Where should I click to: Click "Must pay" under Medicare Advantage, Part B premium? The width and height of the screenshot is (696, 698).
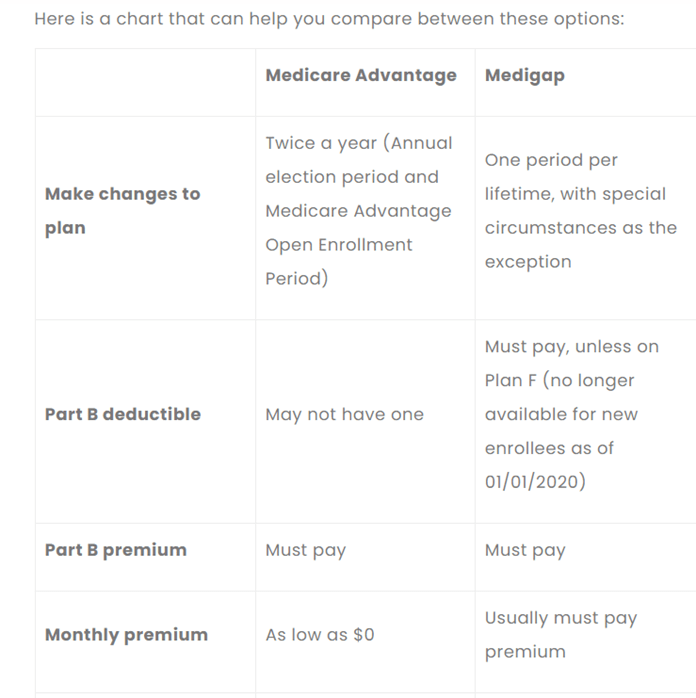pyautogui.click(x=305, y=550)
